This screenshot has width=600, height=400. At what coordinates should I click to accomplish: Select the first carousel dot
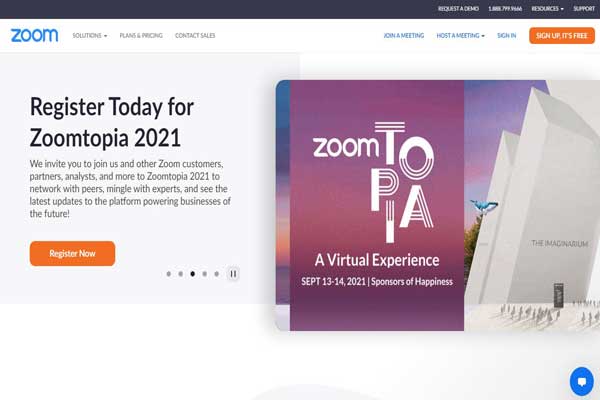(x=169, y=274)
